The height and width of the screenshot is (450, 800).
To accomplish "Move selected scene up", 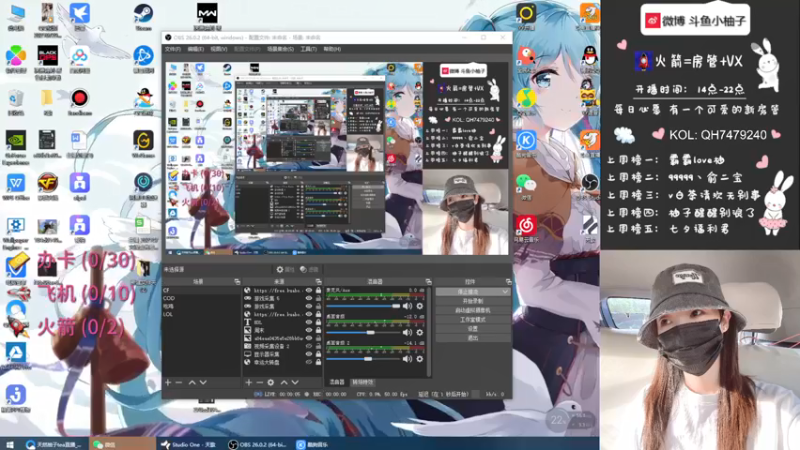I will tap(192, 382).
